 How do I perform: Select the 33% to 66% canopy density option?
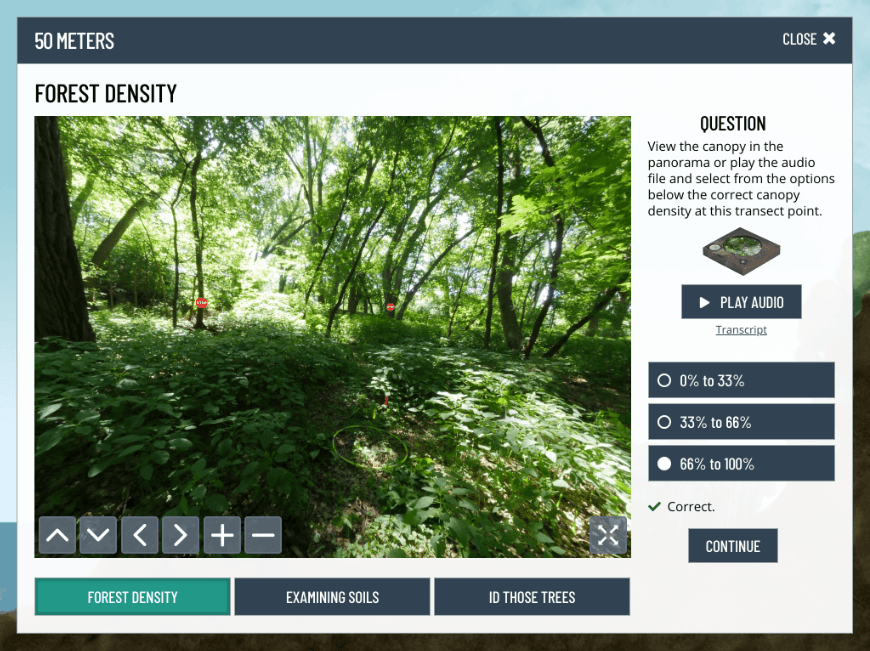pos(741,421)
